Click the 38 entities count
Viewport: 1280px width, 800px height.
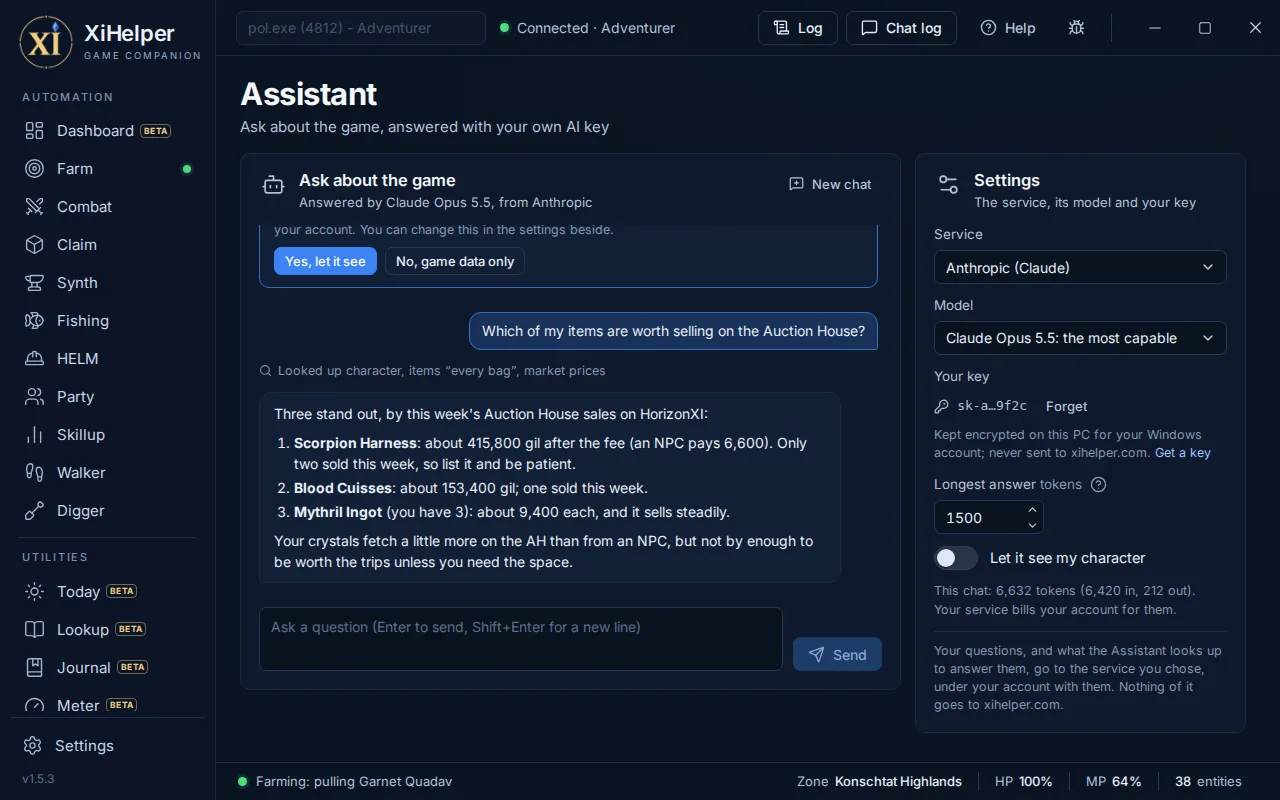(x=1208, y=782)
